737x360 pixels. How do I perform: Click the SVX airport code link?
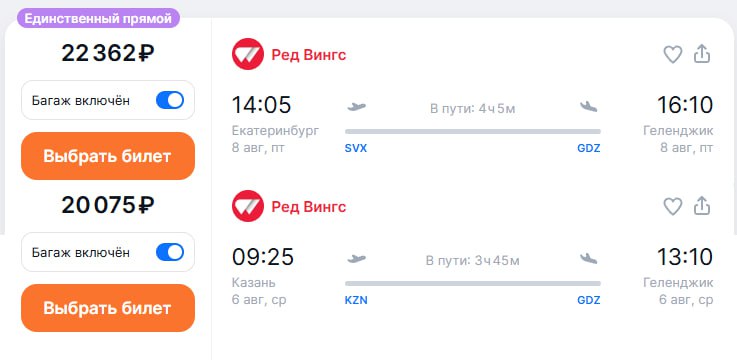(x=356, y=149)
